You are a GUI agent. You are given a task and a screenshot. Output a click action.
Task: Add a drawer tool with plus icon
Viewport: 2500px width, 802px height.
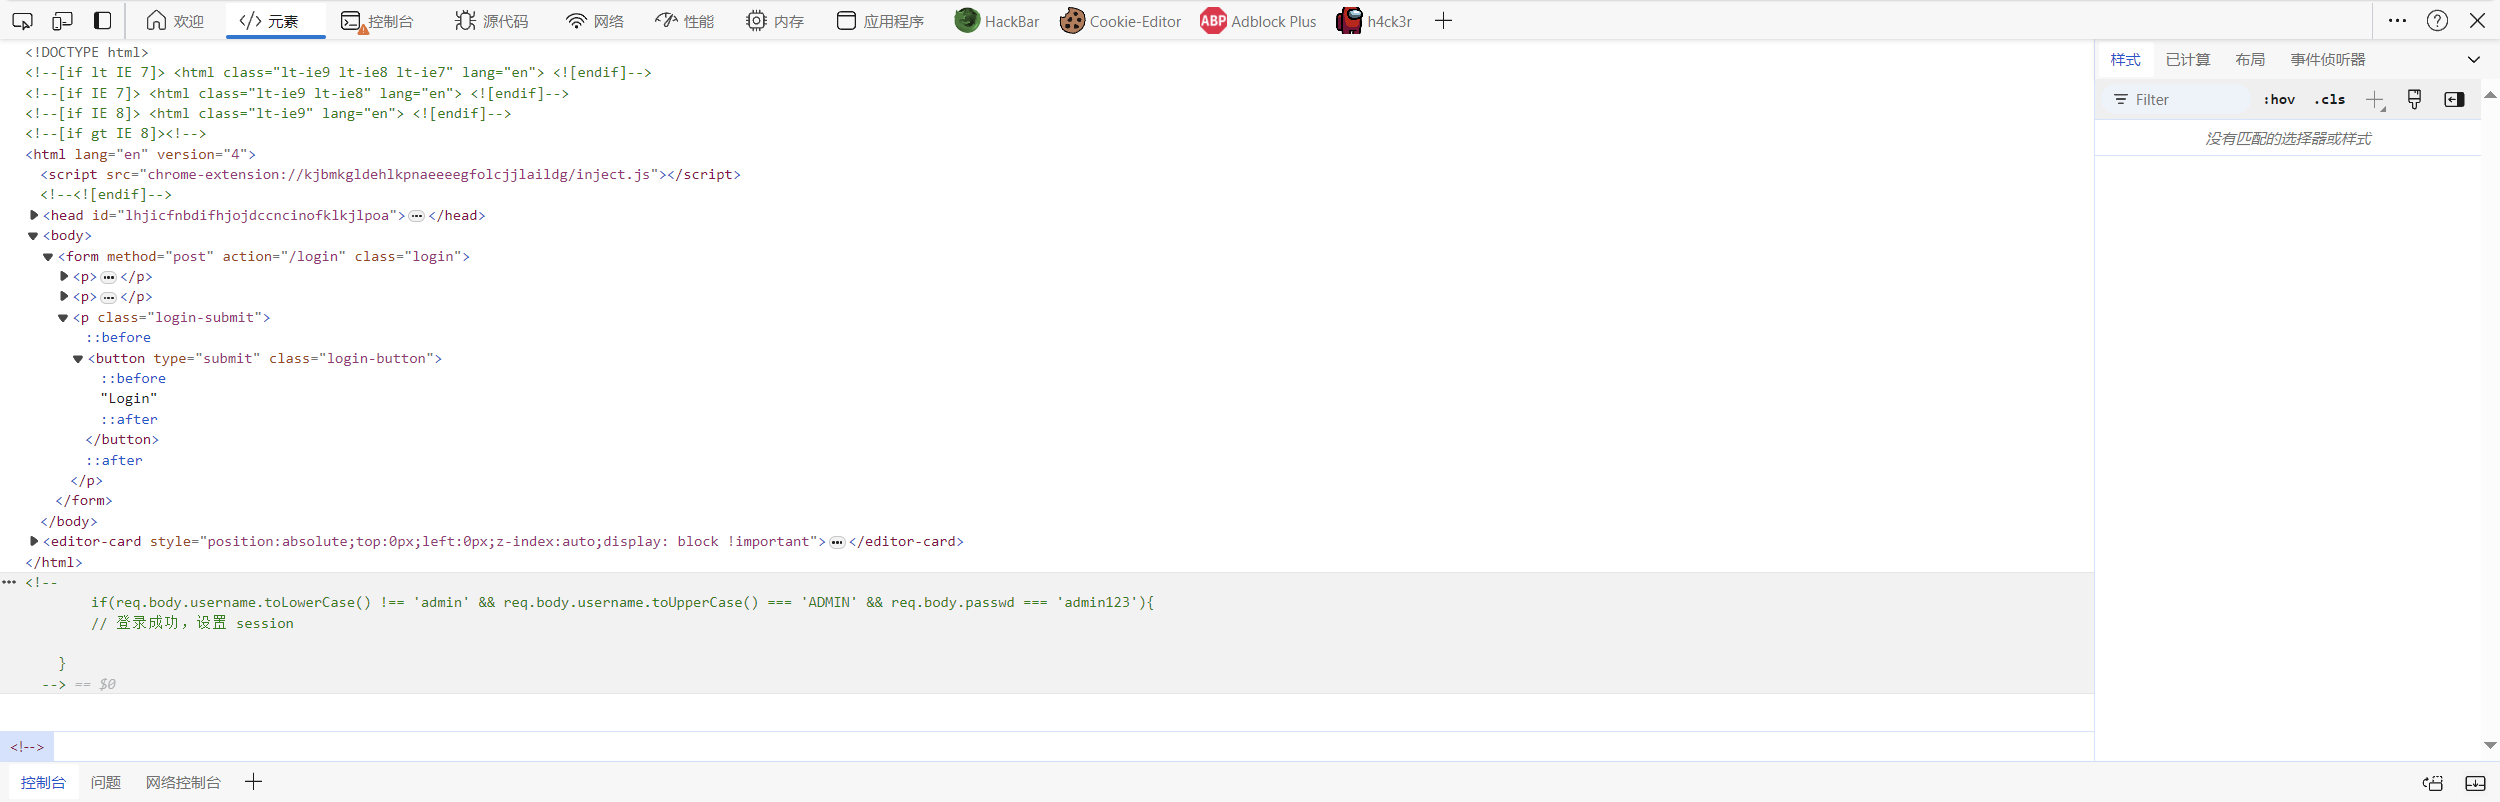[x=253, y=782]
